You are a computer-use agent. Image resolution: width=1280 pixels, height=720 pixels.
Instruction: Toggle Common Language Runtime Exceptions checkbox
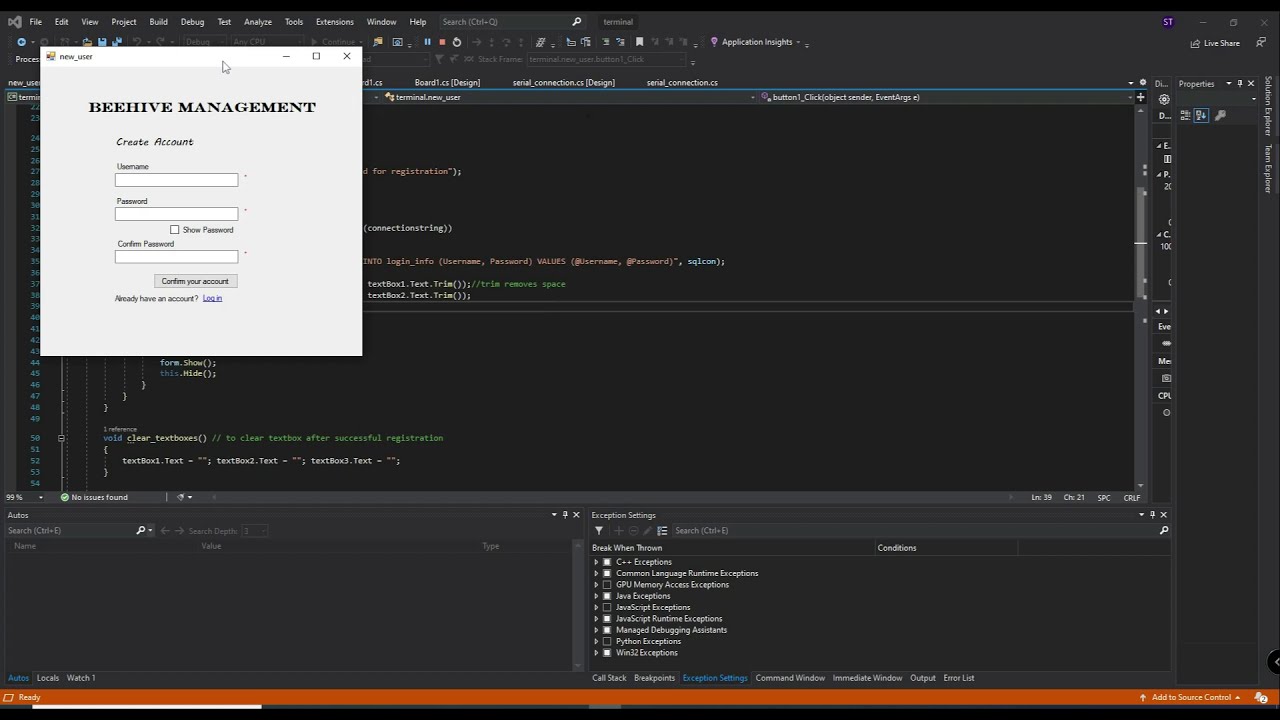coord(607,574)
